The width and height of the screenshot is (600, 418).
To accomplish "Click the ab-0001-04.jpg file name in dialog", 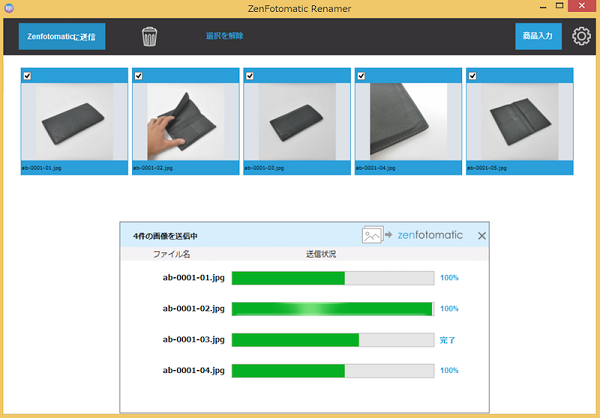I will tap(194, 371).
